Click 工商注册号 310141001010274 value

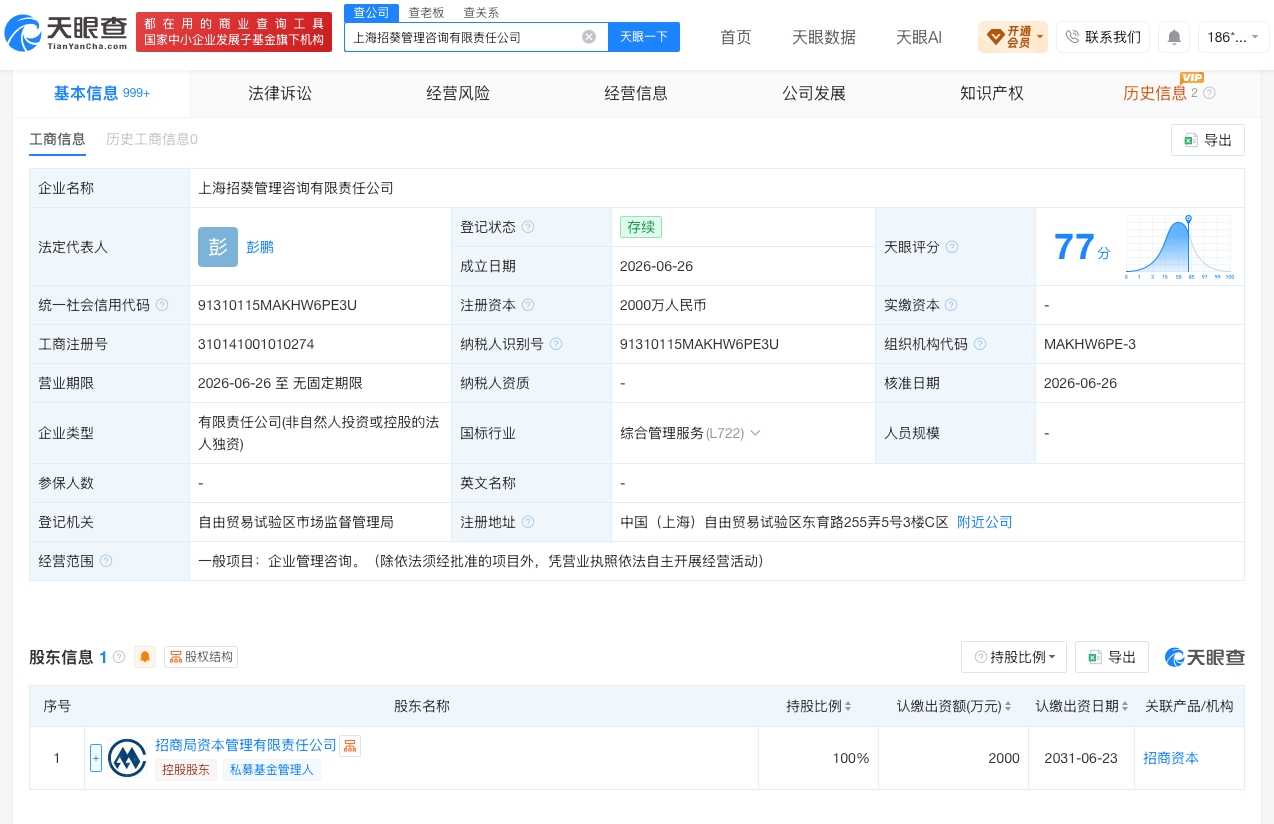pyautogui.click(x=257, y=344)
